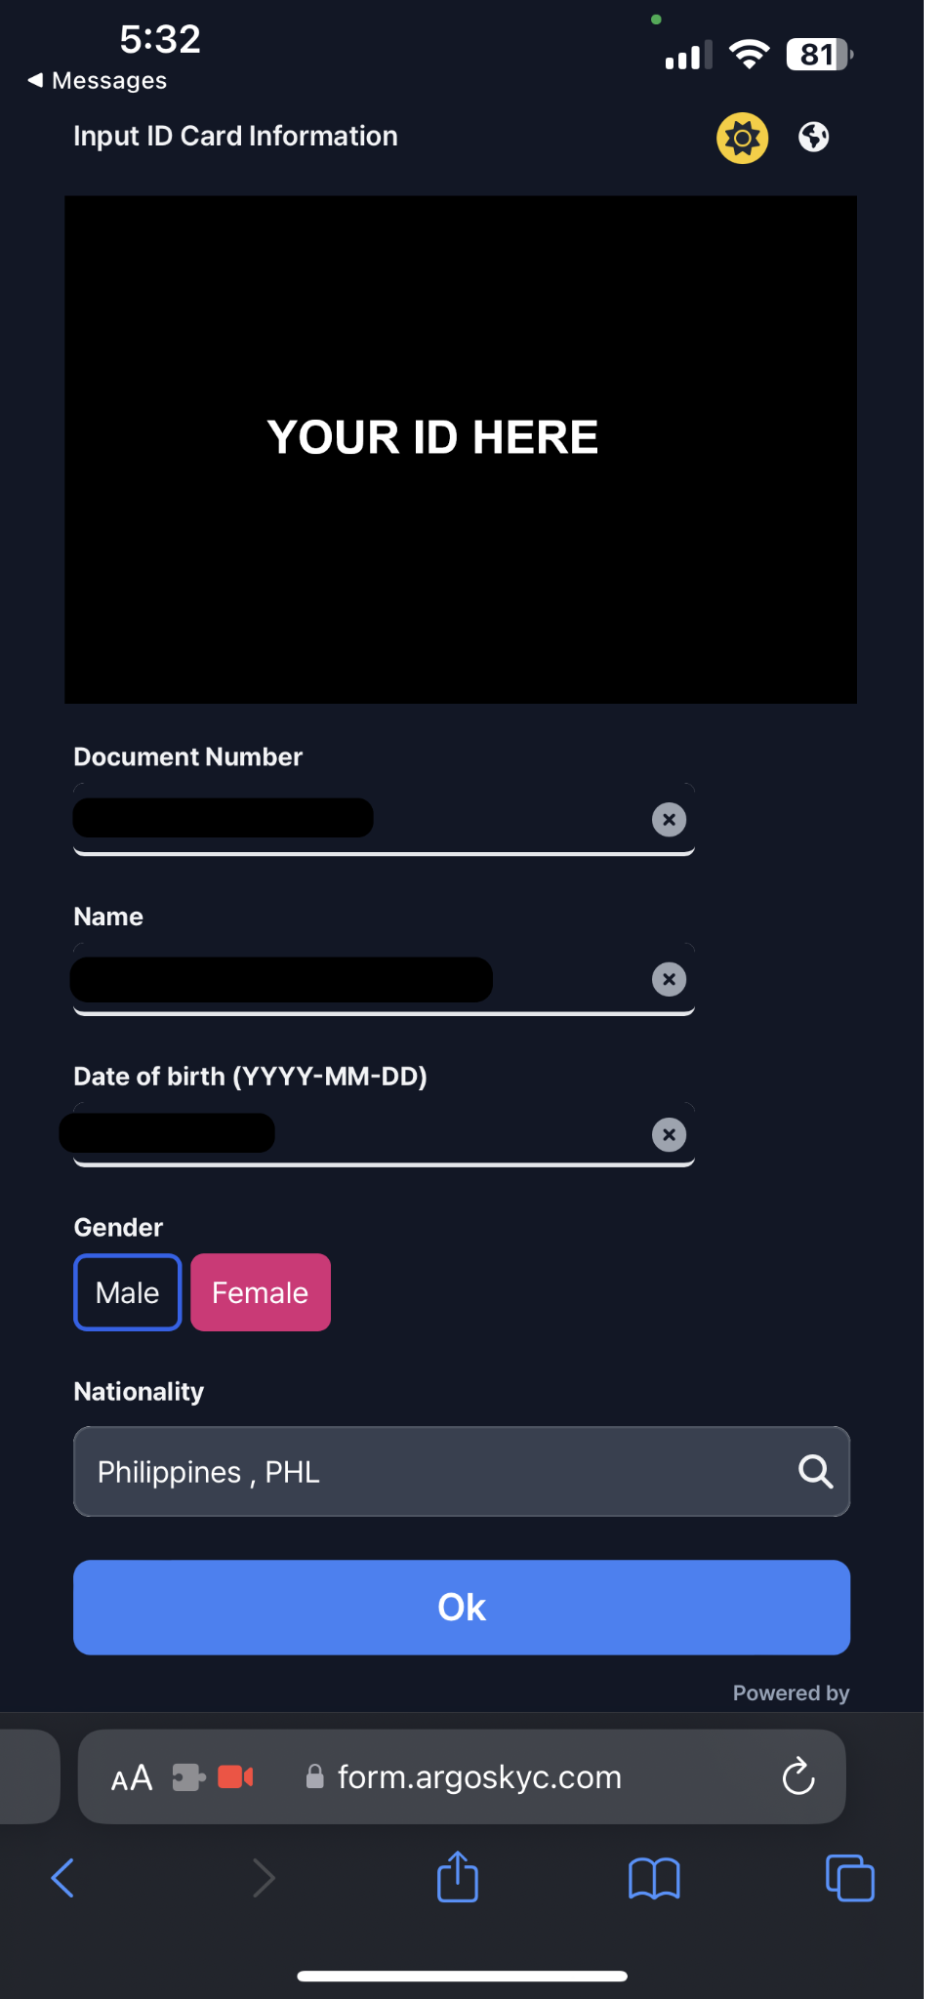This screenshot has height=1999, width=925.
Task: Tap the Safari extensions puzzle icon
Action: tap(189, 1777)
